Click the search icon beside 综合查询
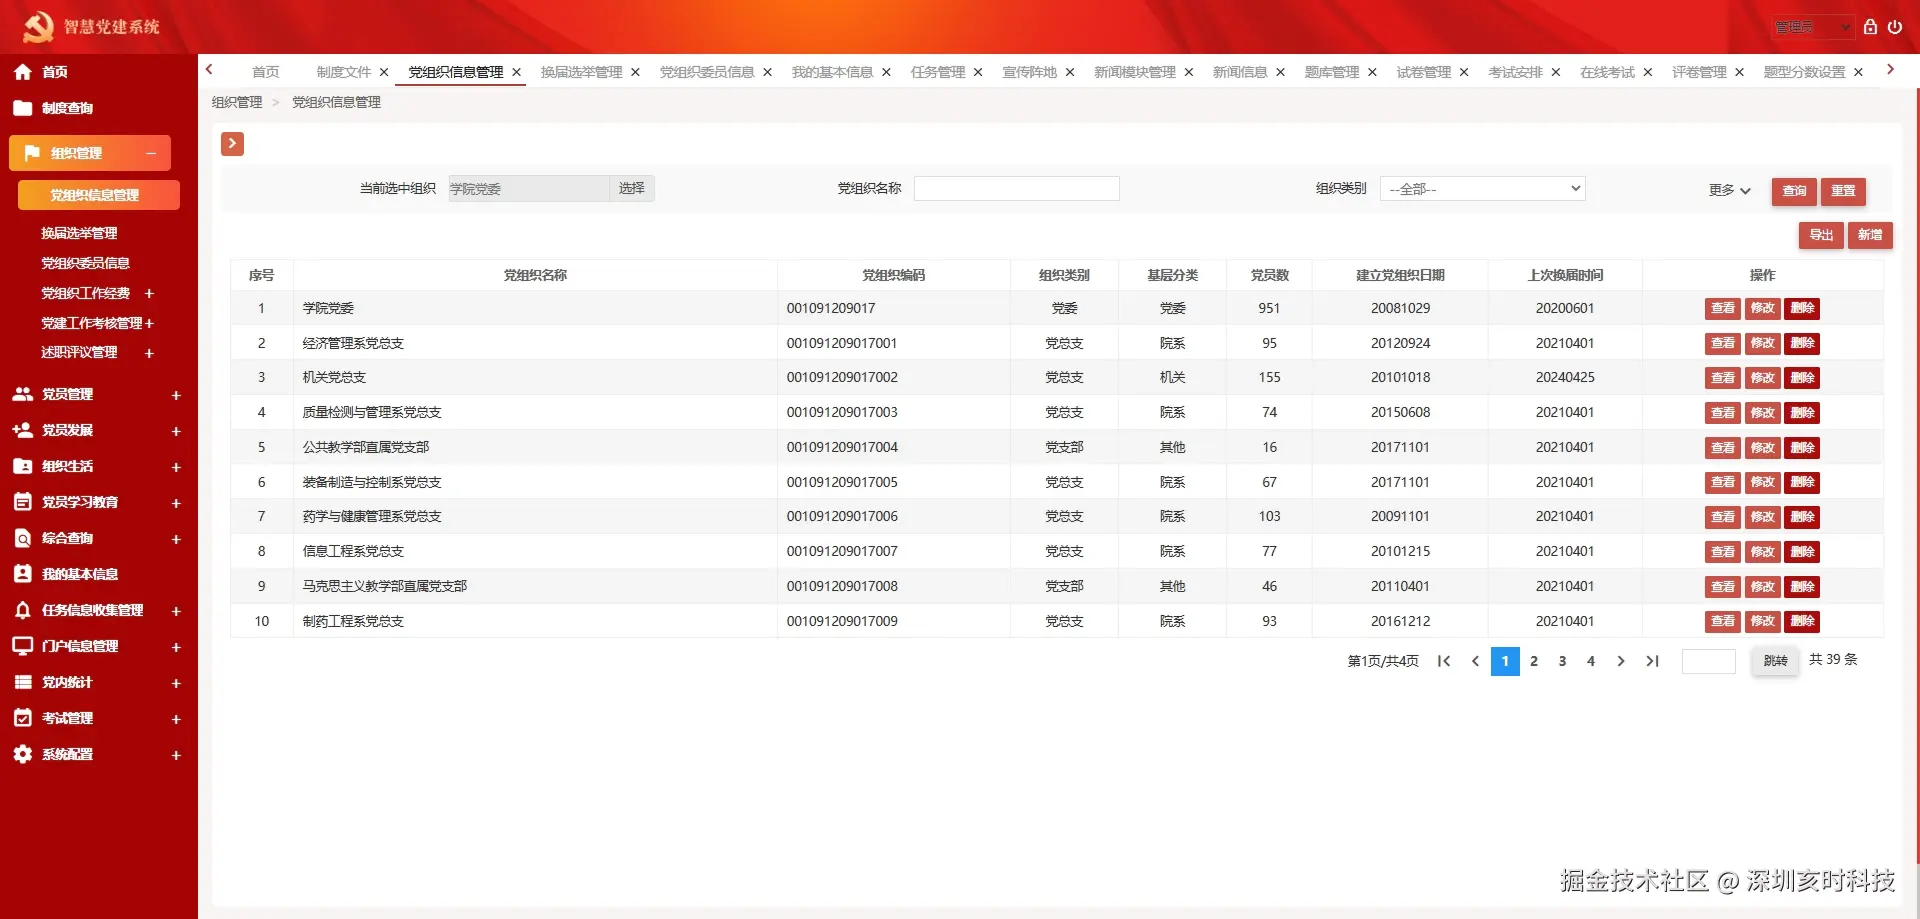 point(23,538)
